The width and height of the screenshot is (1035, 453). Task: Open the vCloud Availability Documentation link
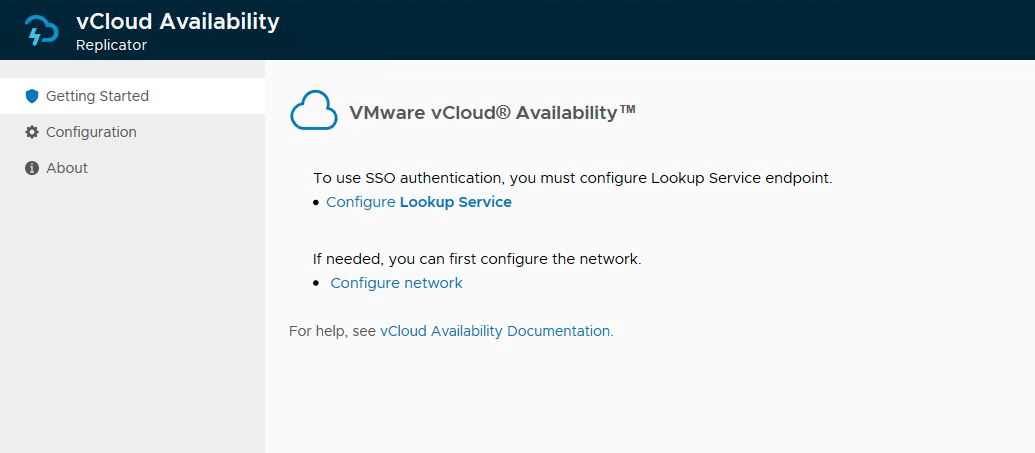(x=496, y=331)
